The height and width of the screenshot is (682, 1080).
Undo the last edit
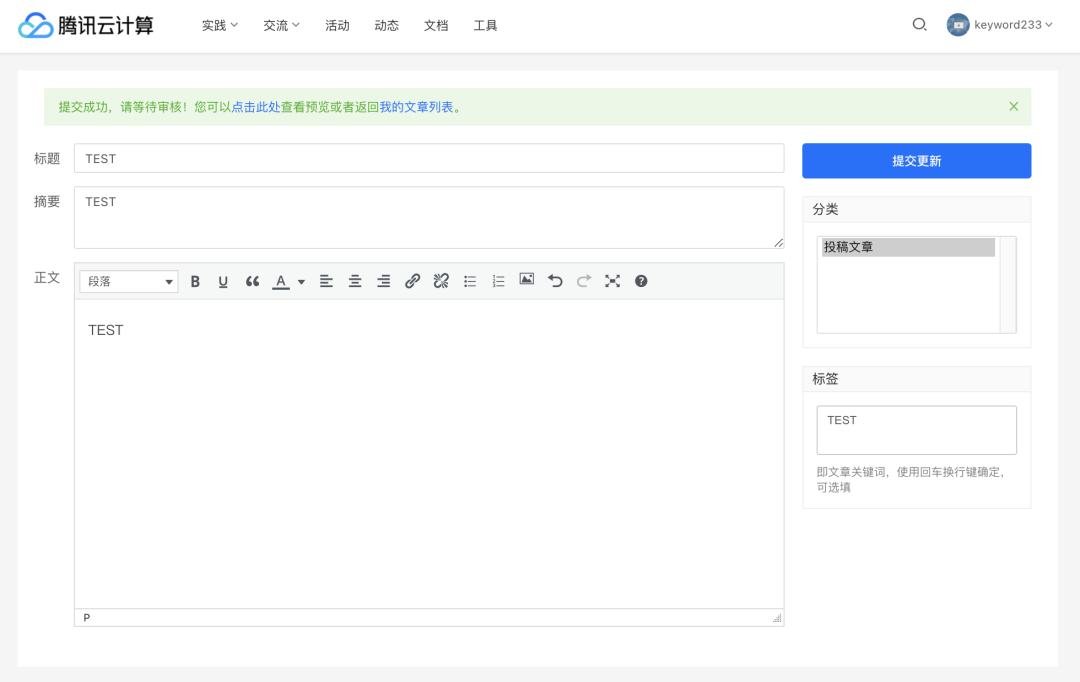555,281
